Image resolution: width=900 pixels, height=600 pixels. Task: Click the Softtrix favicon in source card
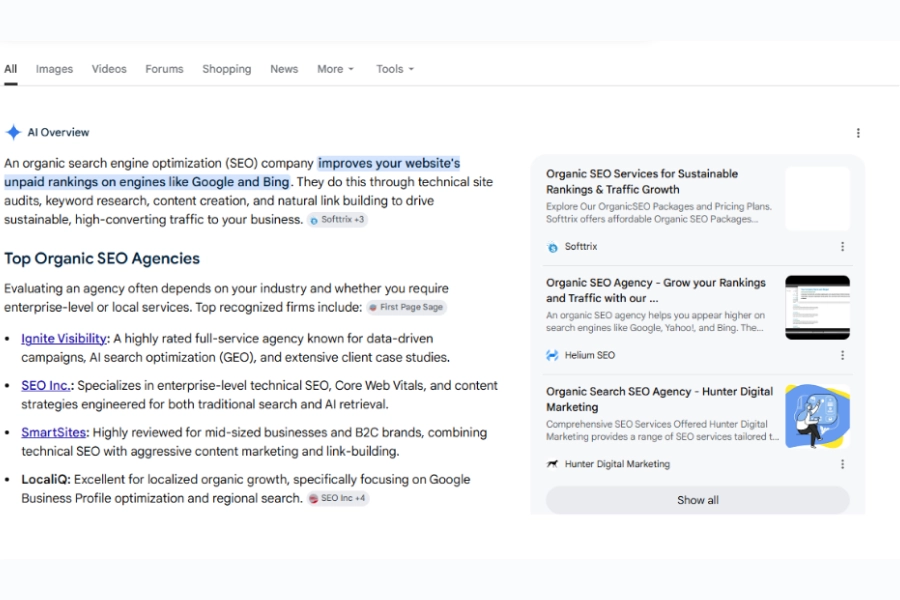[x=552, y=247]
